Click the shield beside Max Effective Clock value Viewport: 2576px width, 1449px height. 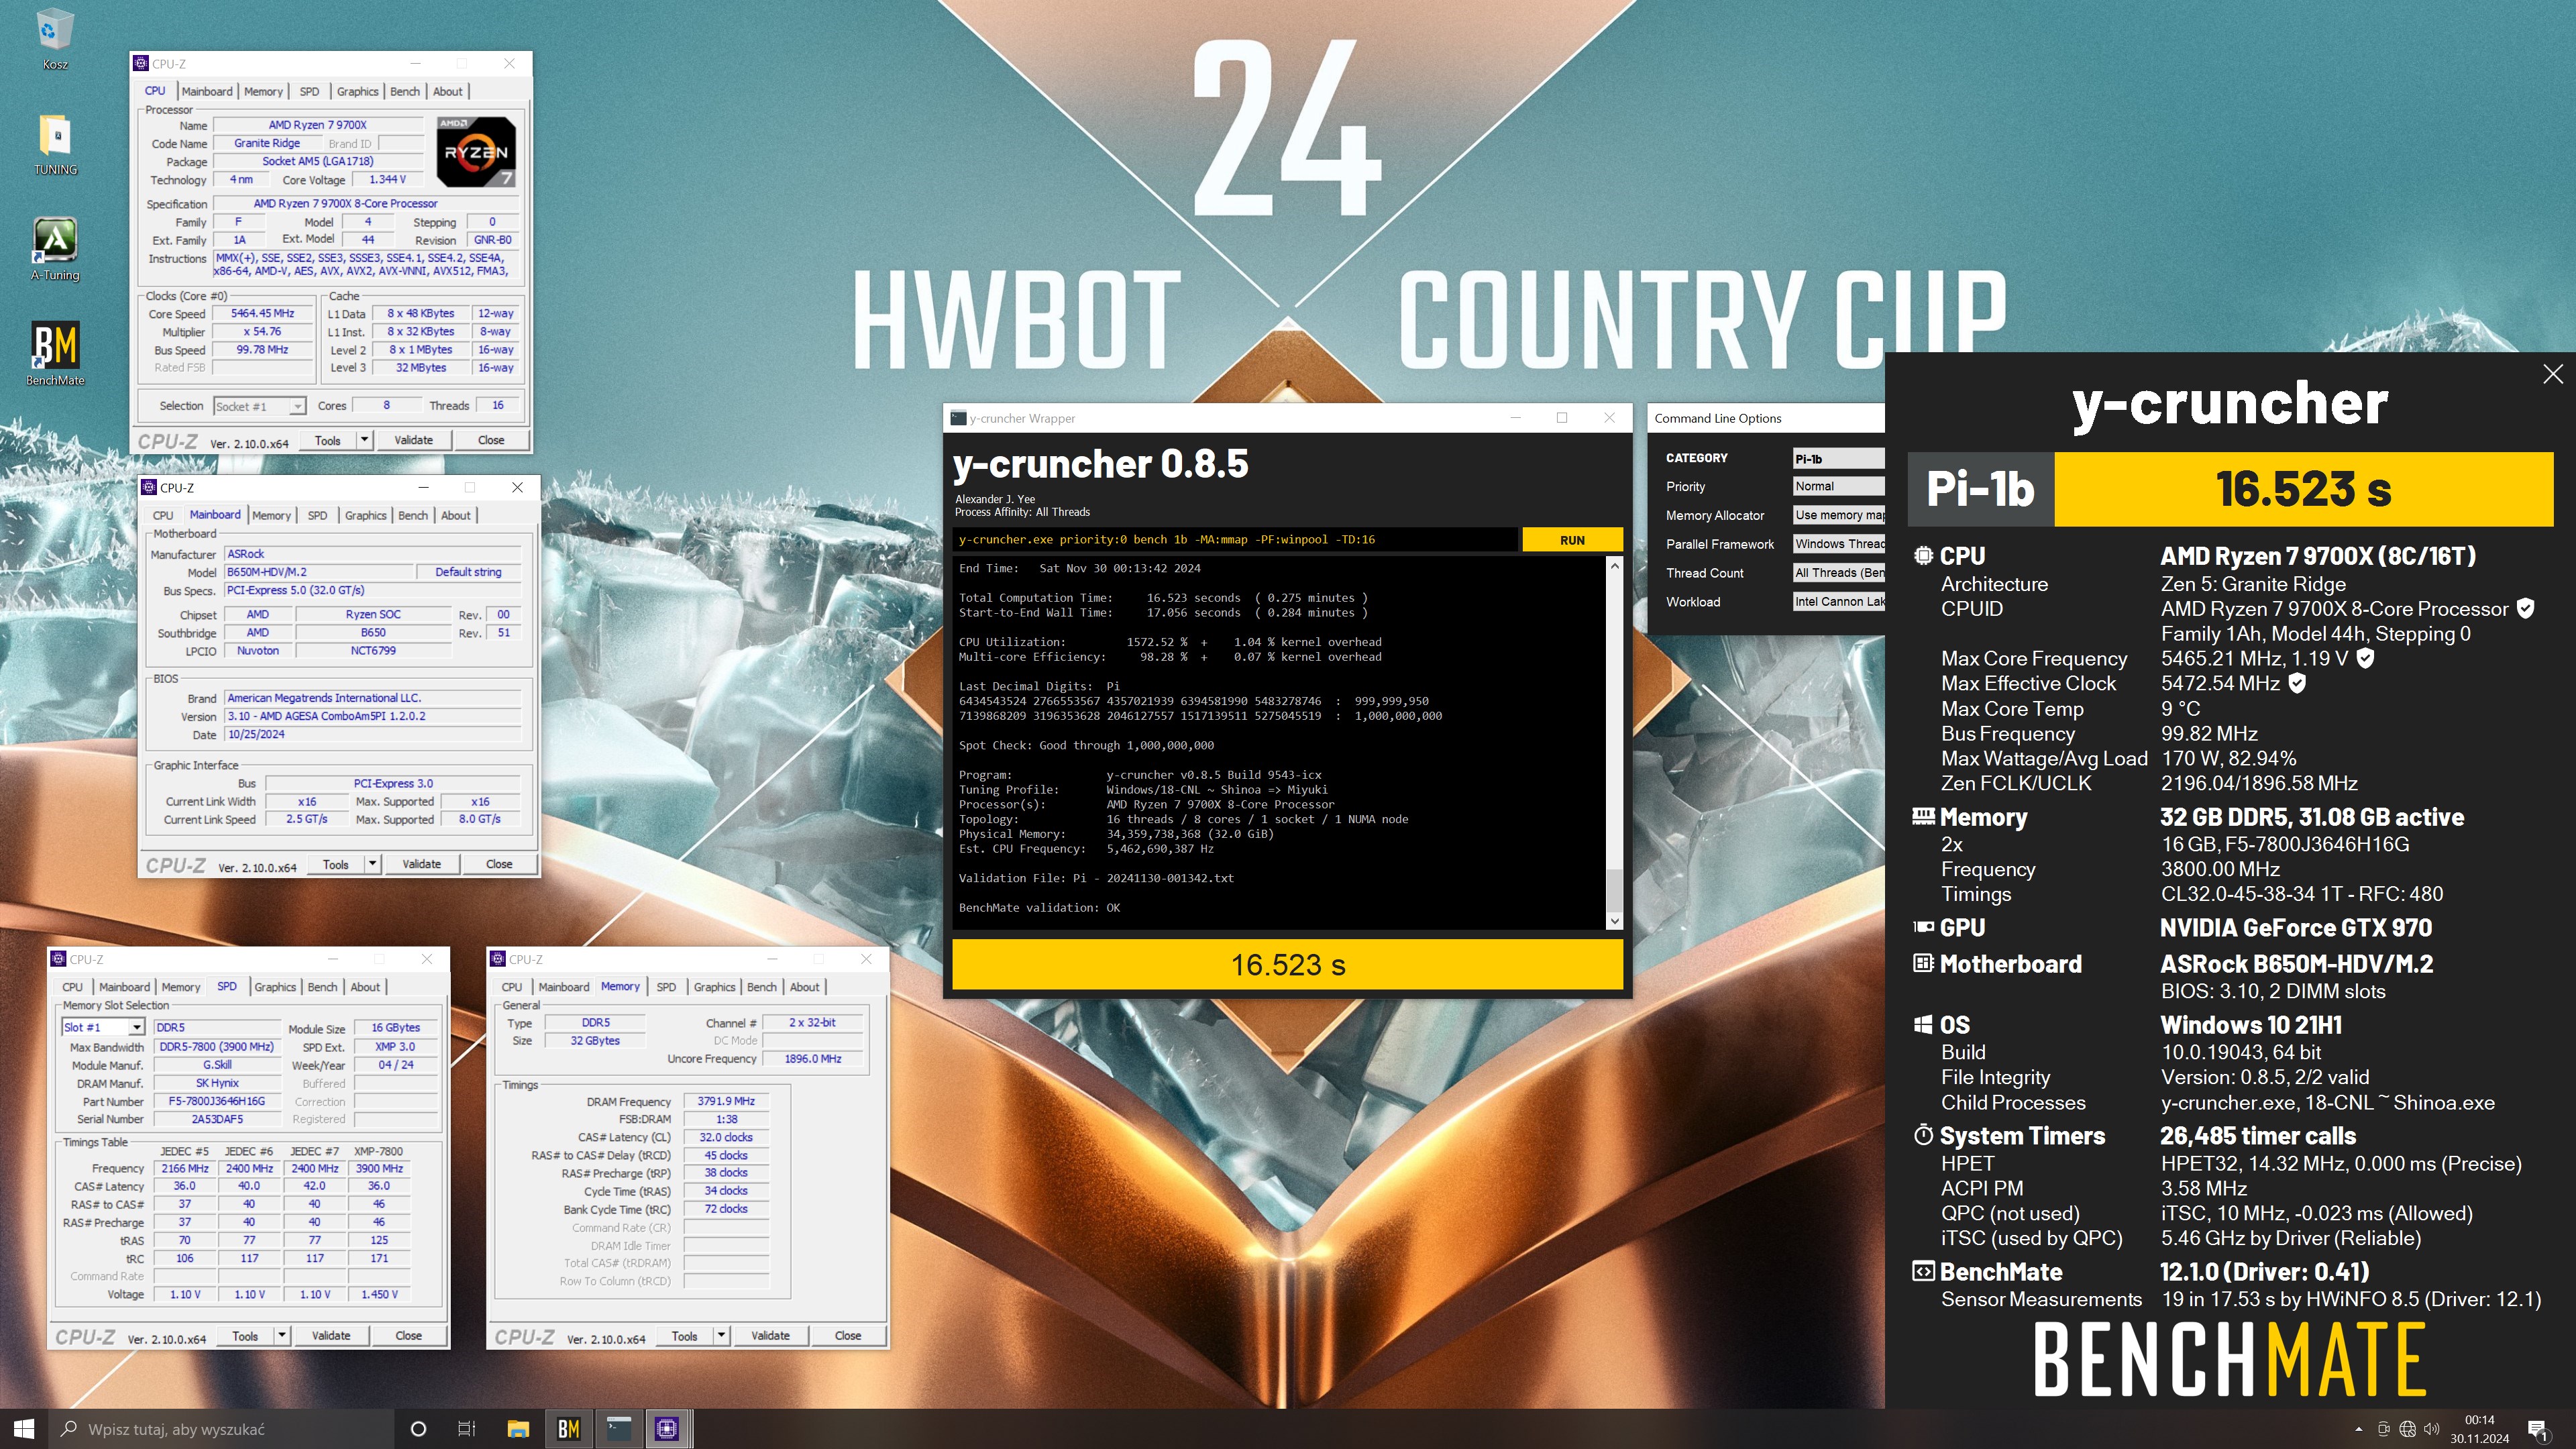[2297, 683]
